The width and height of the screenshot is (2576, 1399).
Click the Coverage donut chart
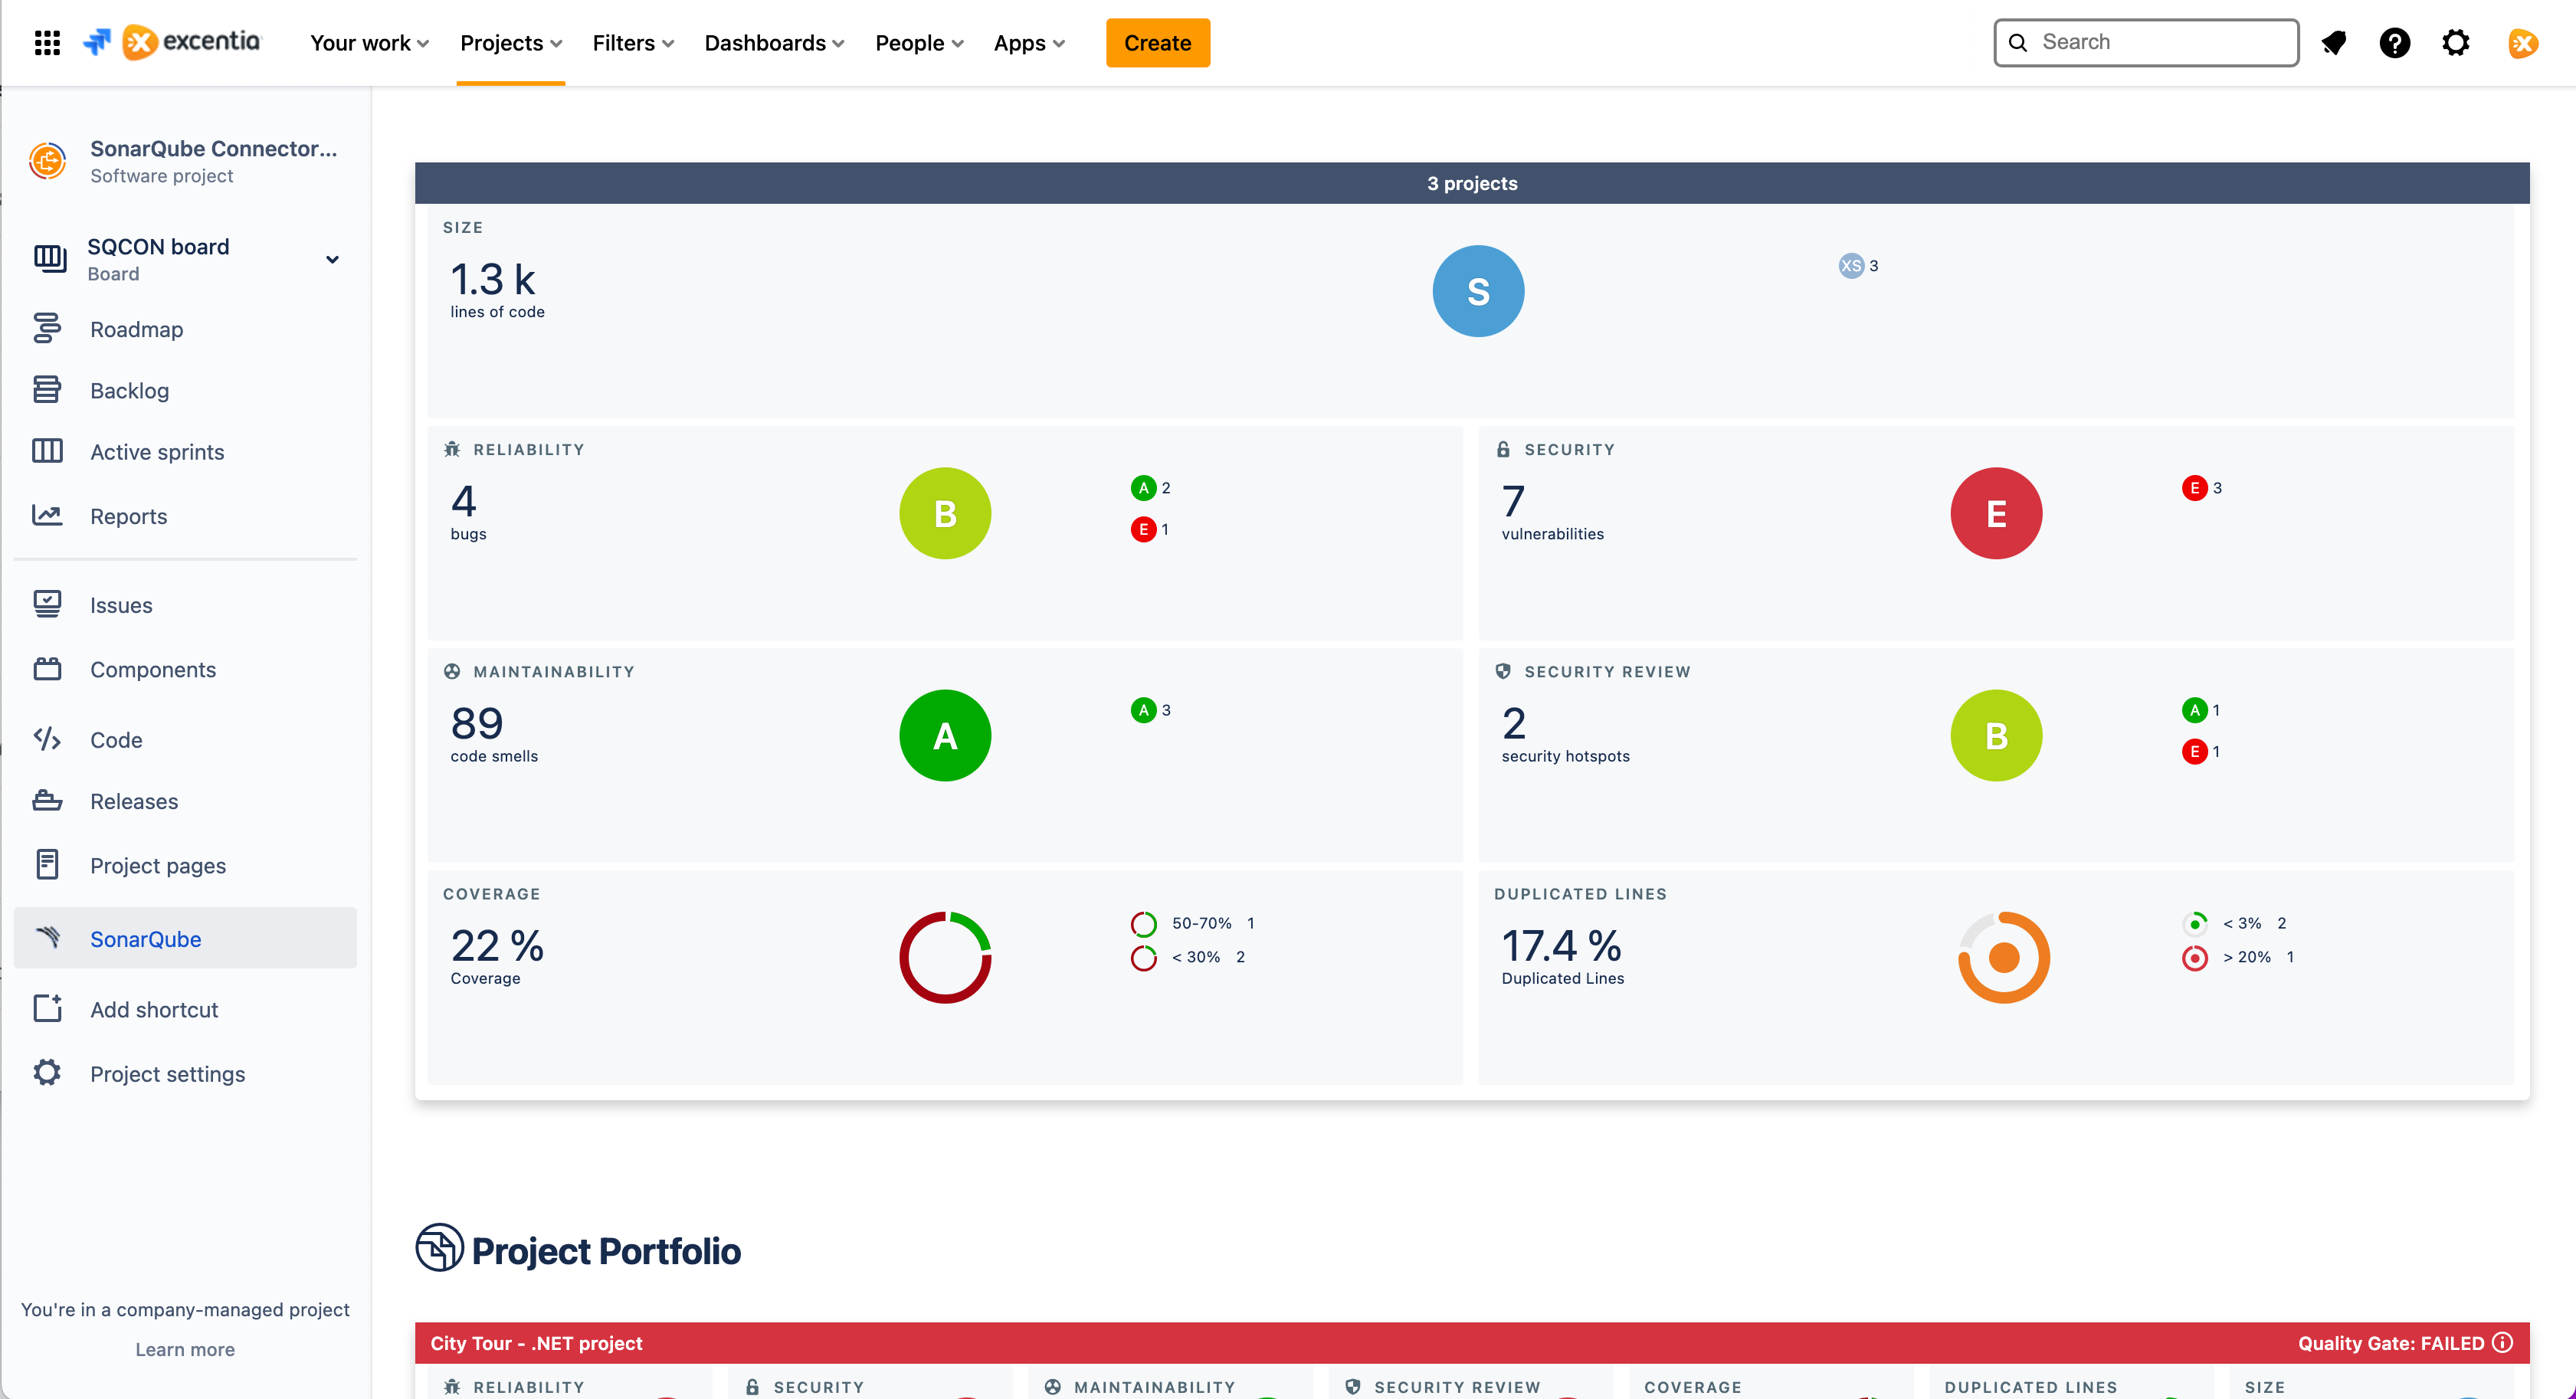click(945, 957)
